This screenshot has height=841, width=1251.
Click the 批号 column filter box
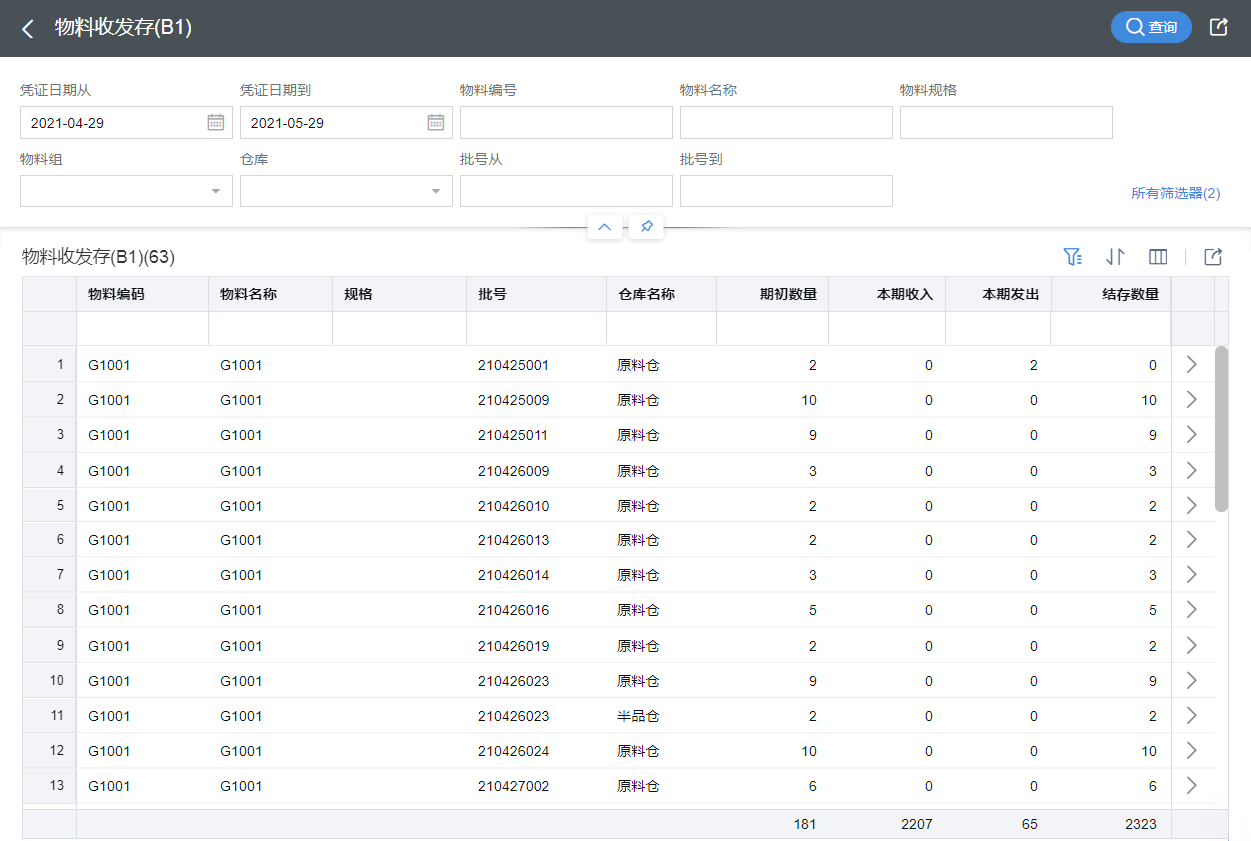coord(536,328)
